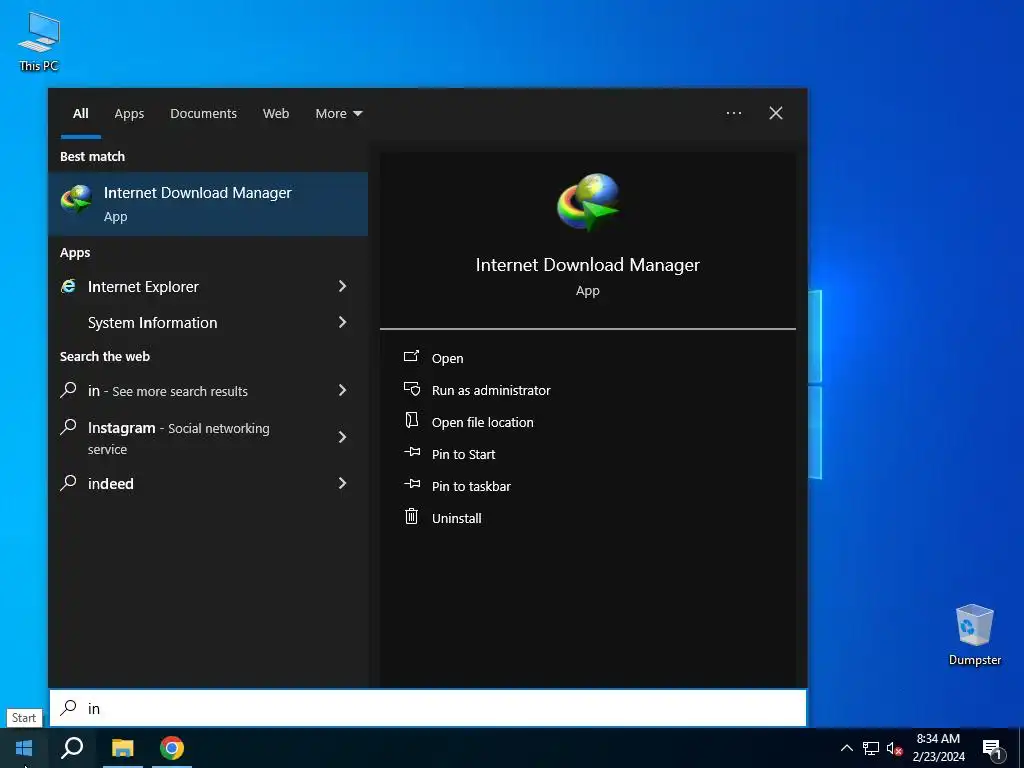Viewport: 1024px width, 768px height.
Task: Switch to the All tab
Action: [x=81, y=114]
